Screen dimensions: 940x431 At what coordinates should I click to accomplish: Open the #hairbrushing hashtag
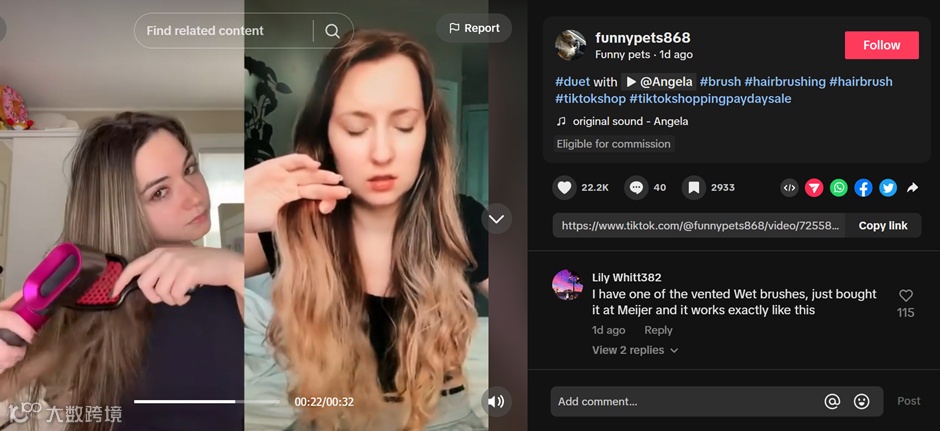pos(785,82)
